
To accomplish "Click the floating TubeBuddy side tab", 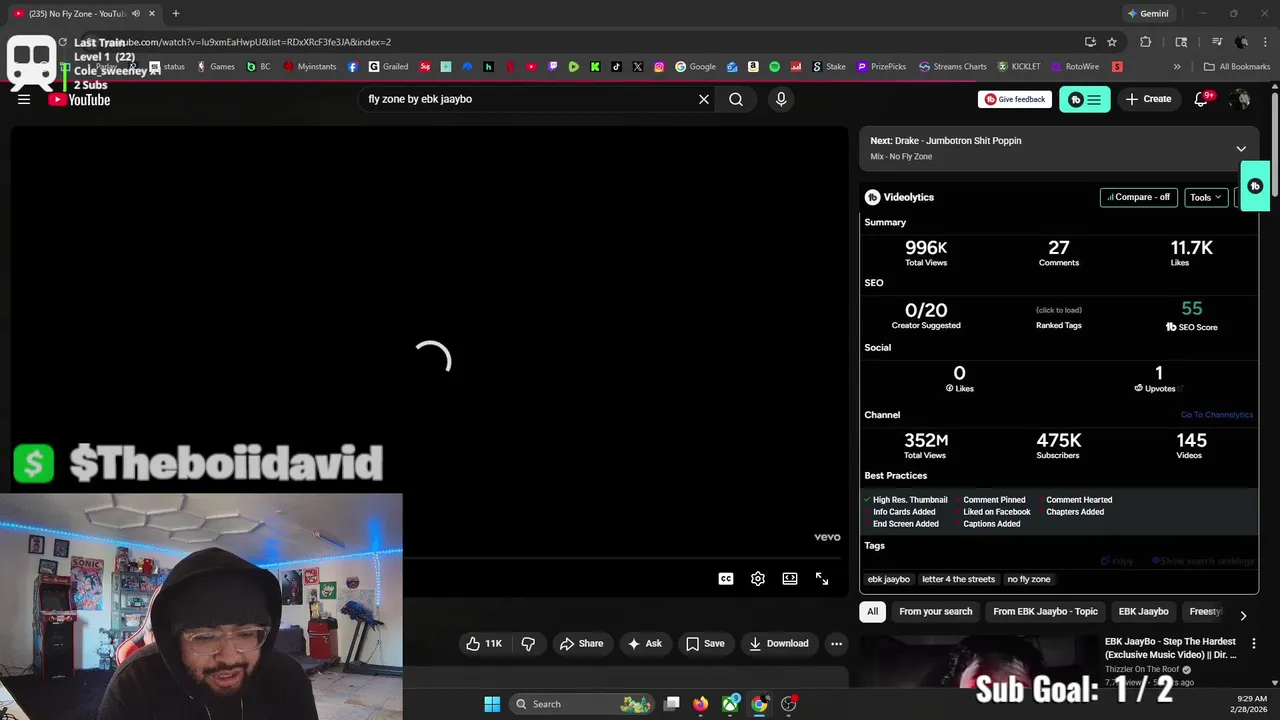I will [x=1256, y=186].
